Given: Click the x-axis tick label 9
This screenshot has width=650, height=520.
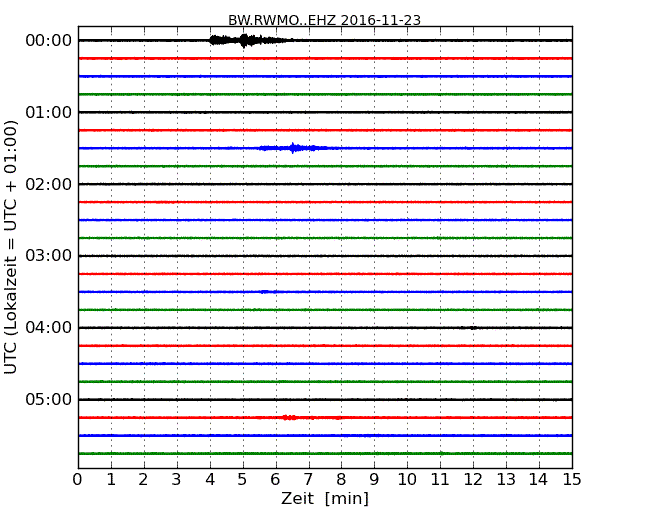Looking at the screenshot, I should pos(374,480).
